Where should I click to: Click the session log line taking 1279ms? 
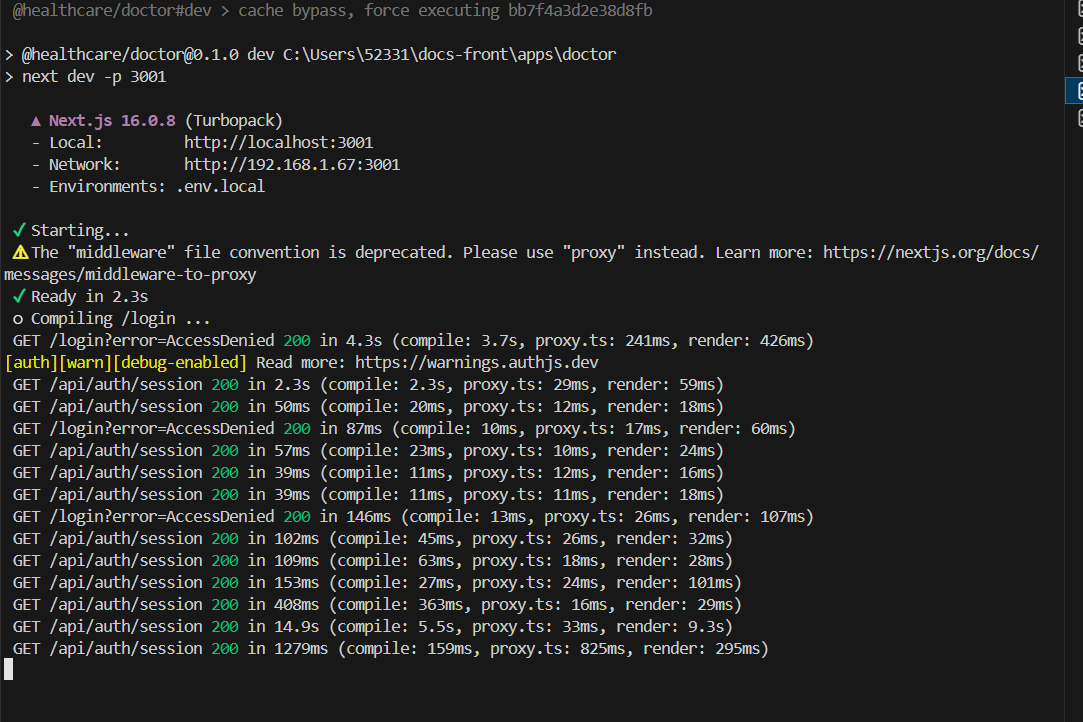click(x=390, y=649)
